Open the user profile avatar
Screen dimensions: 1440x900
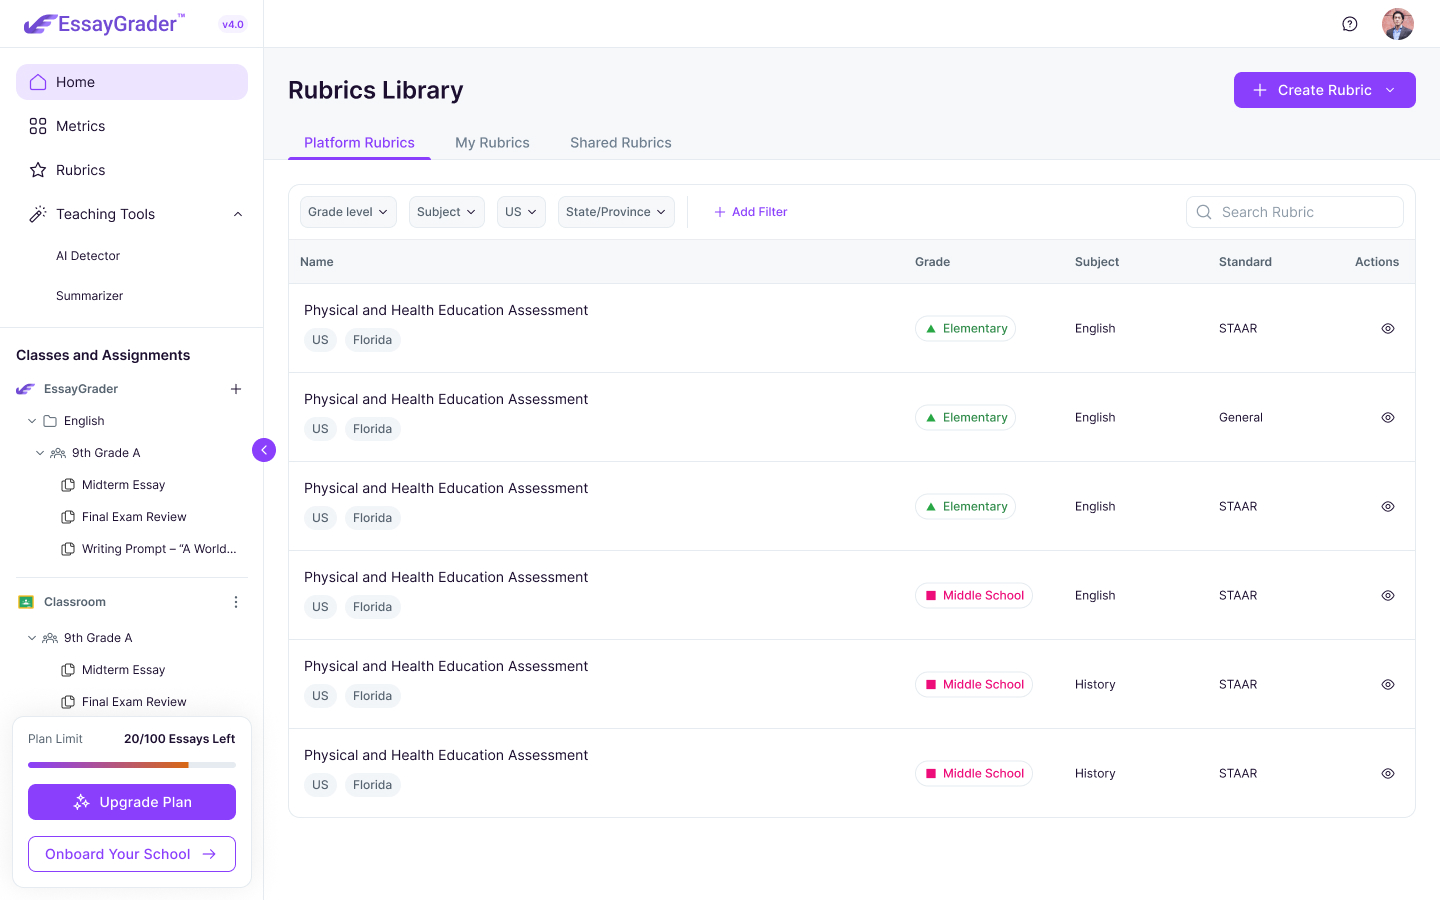[1398, 24]
